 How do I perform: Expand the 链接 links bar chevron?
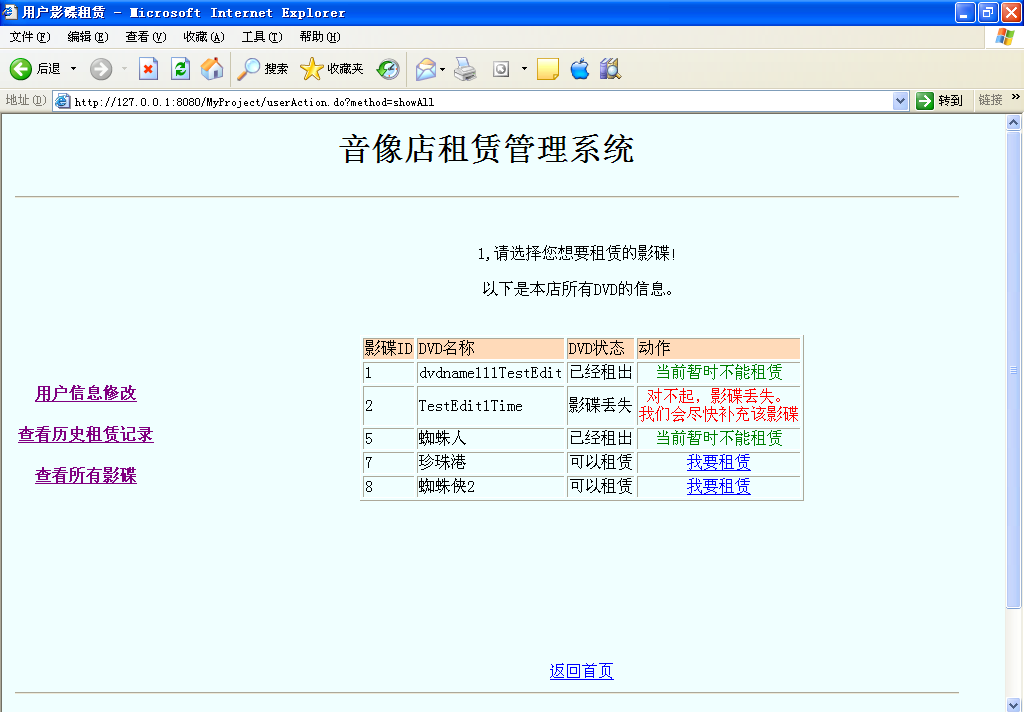click(x=1016, y=97)
